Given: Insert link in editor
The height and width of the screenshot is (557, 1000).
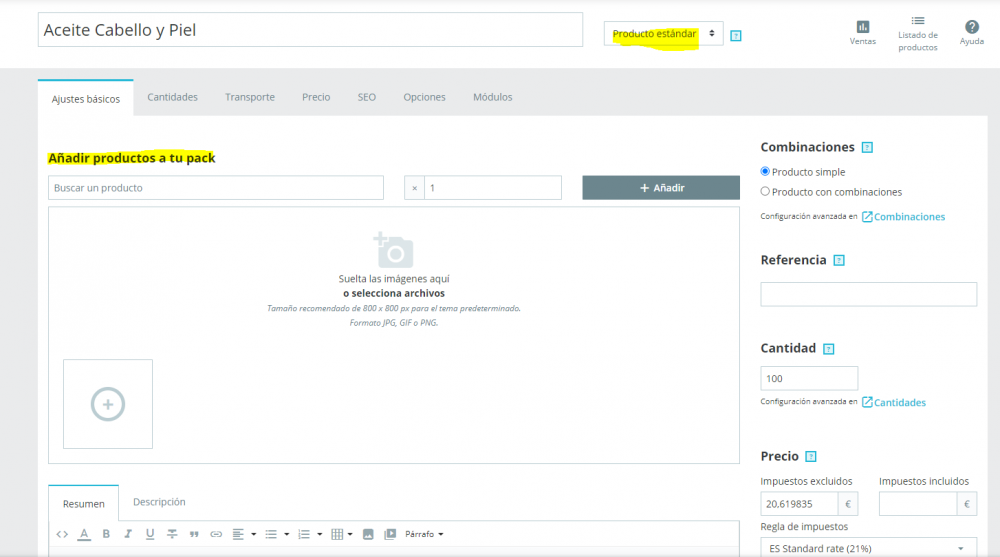Looking at the screenshot, I should click(x=216, y=534).
